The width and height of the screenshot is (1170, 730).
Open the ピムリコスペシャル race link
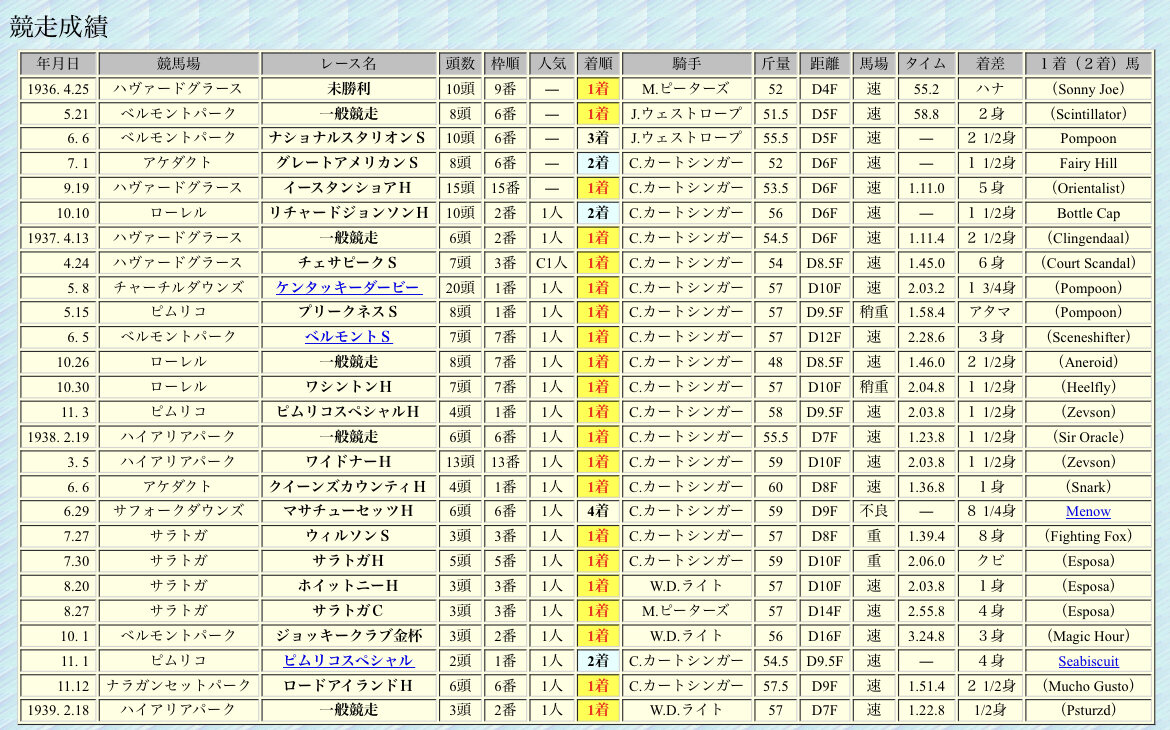[x=348, y=661]
